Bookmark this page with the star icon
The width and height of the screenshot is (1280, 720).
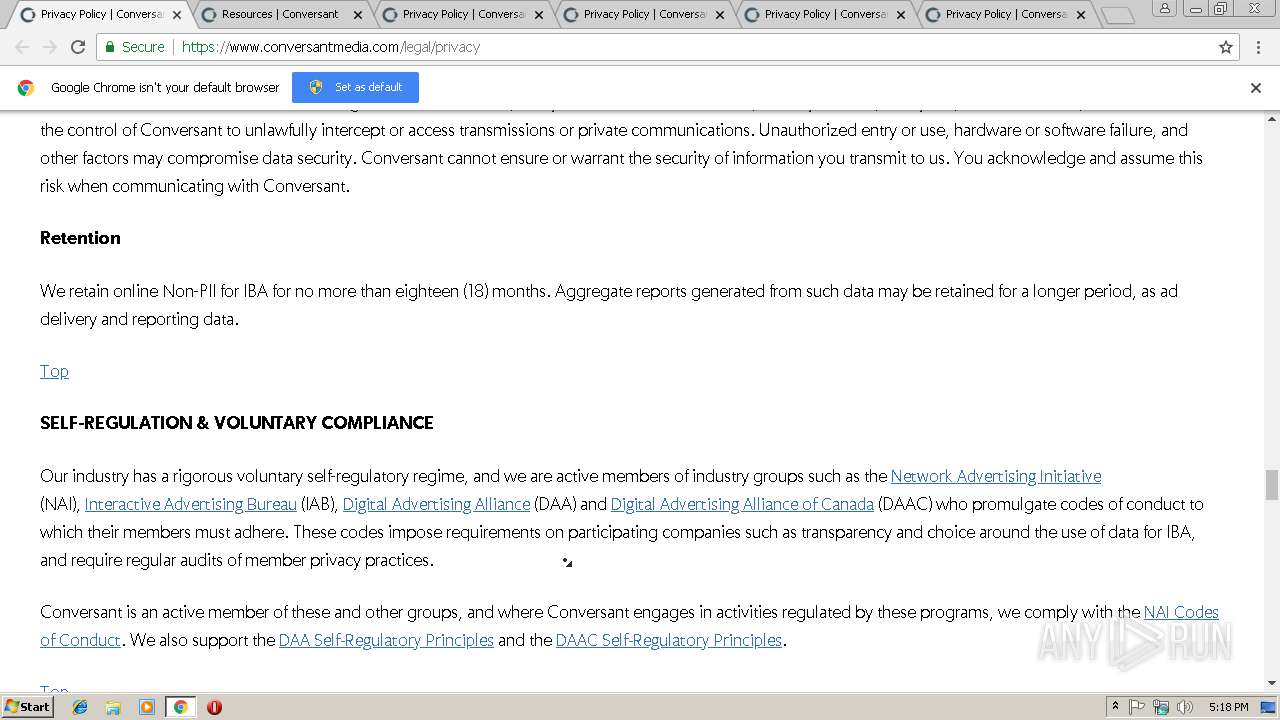pyautogui.click(x=1226, y=47)
